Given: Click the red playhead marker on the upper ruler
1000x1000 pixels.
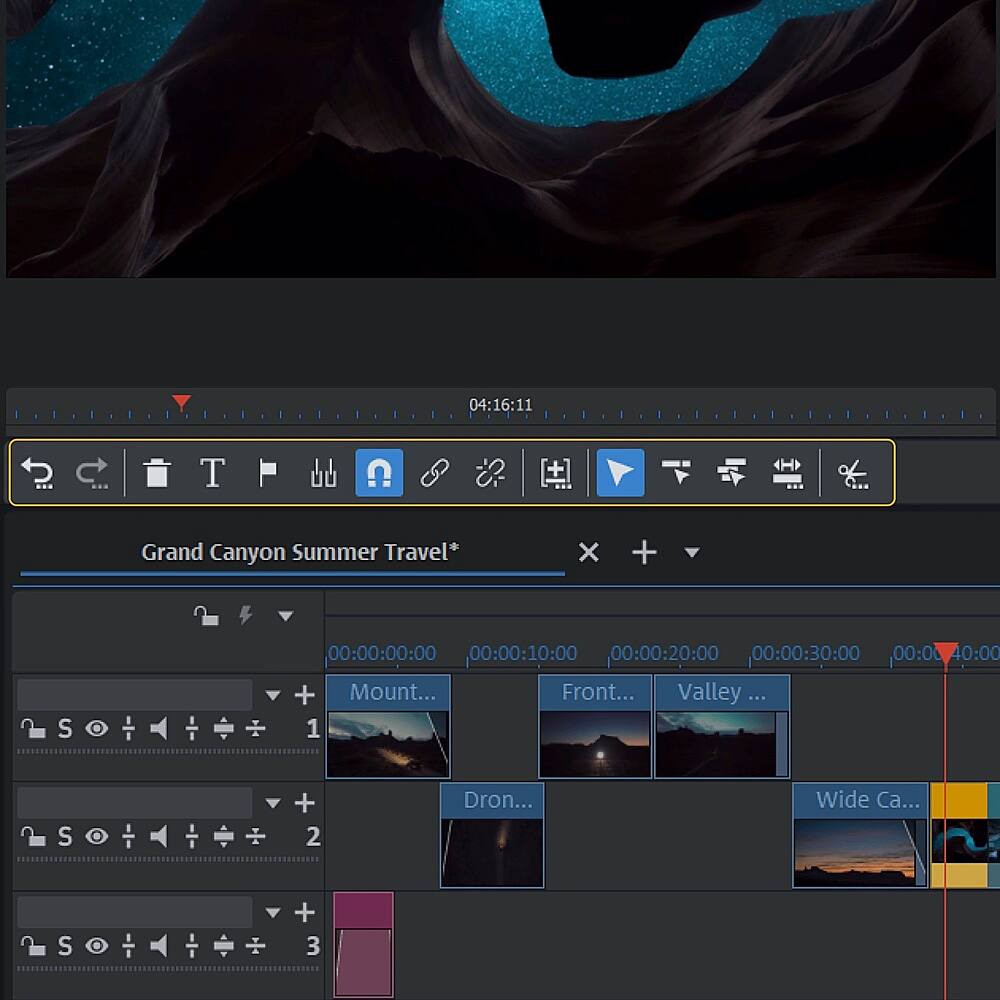Looking at the screenshot, I should click(181, 403).
